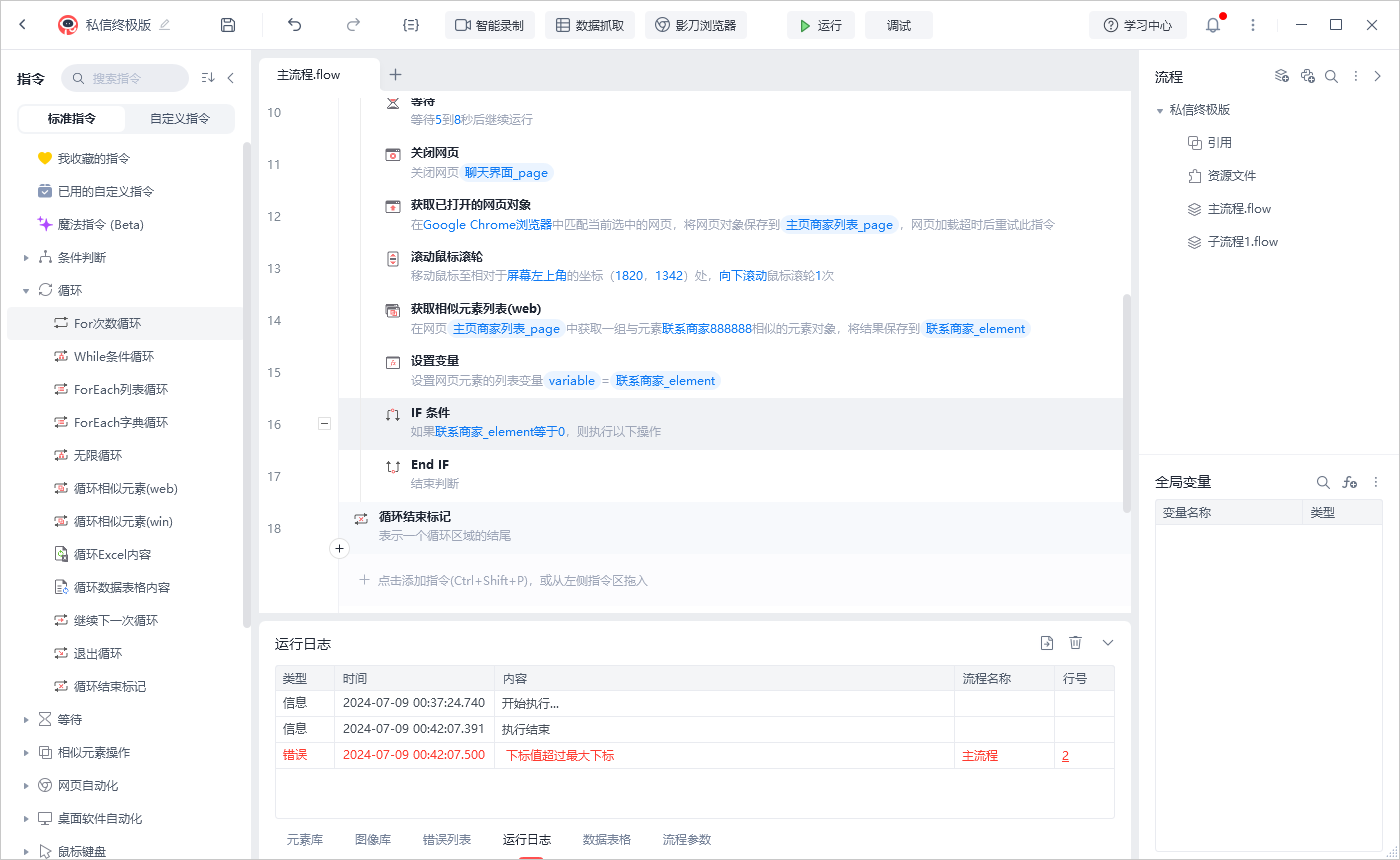The image size is (1400, 860).
Task: Click the export log icon in the run log panel
Action: [x=1047, y=643]
